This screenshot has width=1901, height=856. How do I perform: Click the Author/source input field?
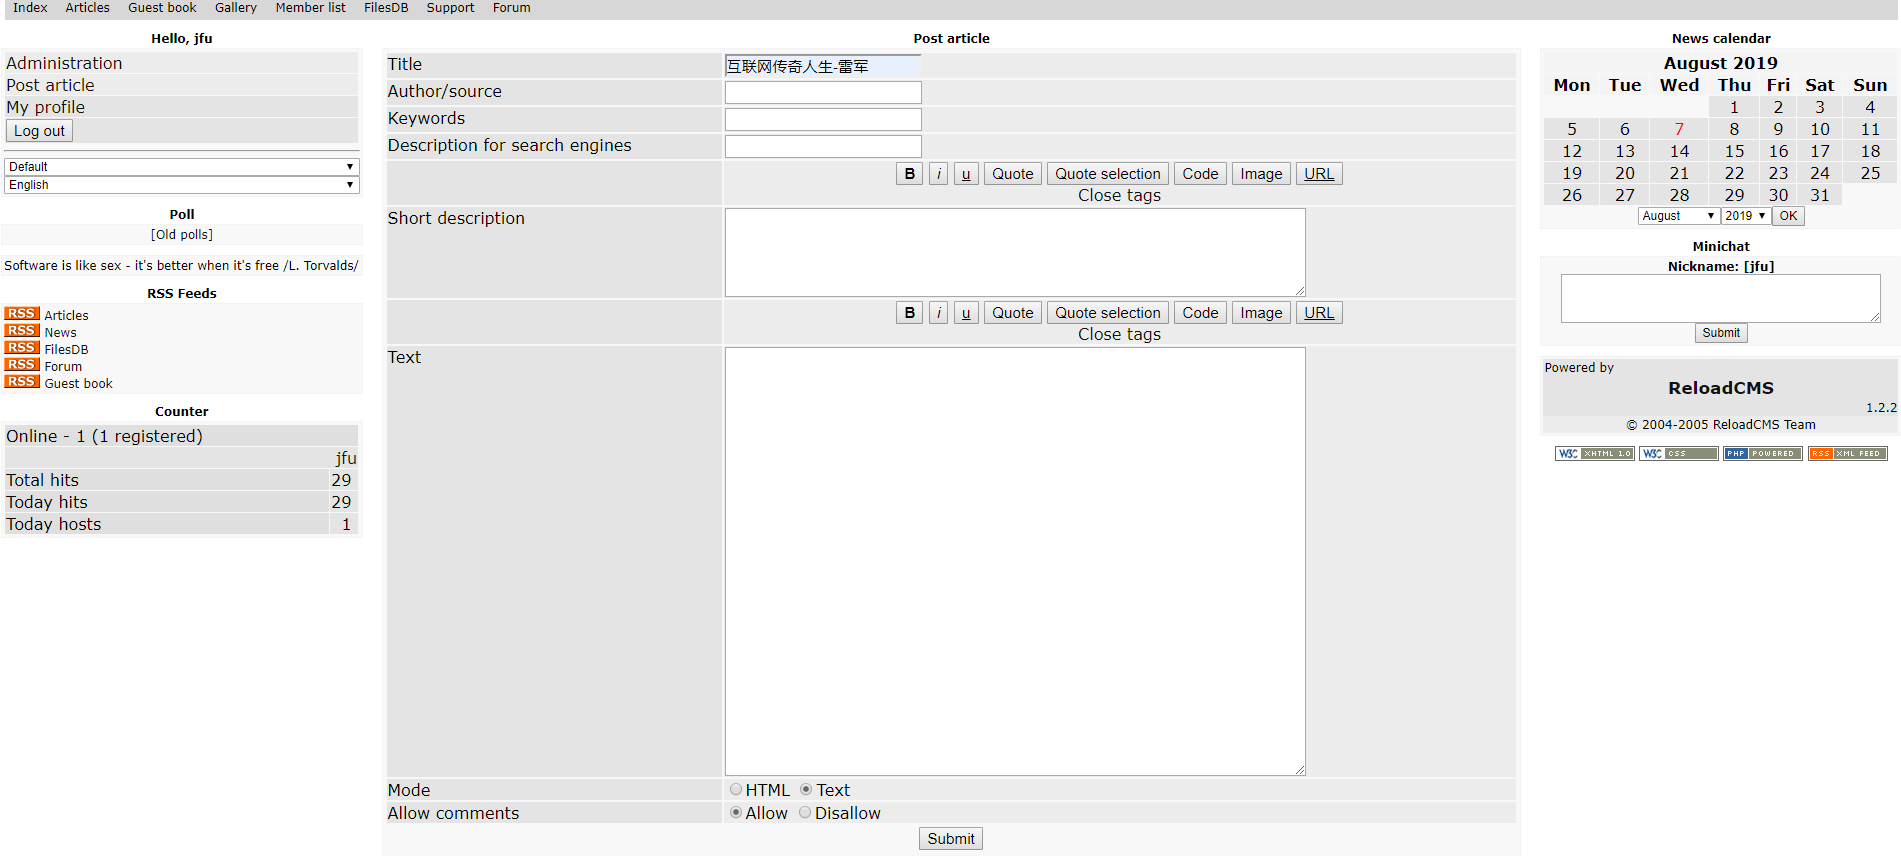click(x=823, y=93)
